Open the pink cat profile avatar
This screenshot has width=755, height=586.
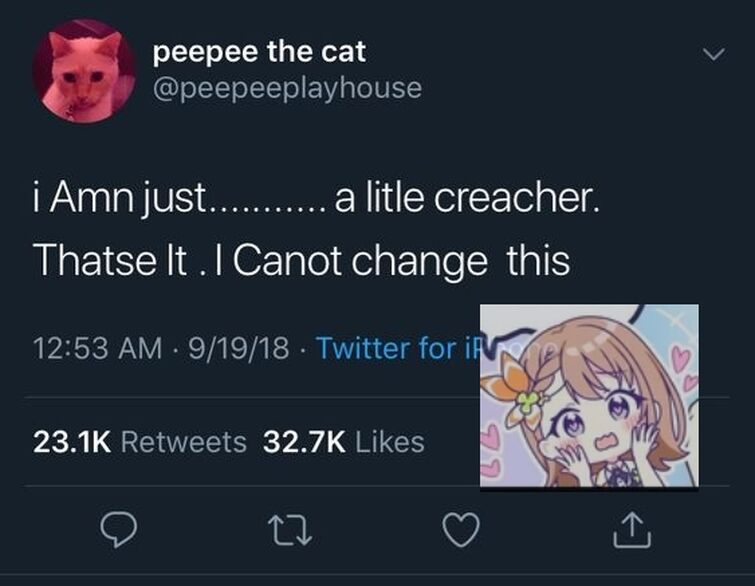(84, 71)
